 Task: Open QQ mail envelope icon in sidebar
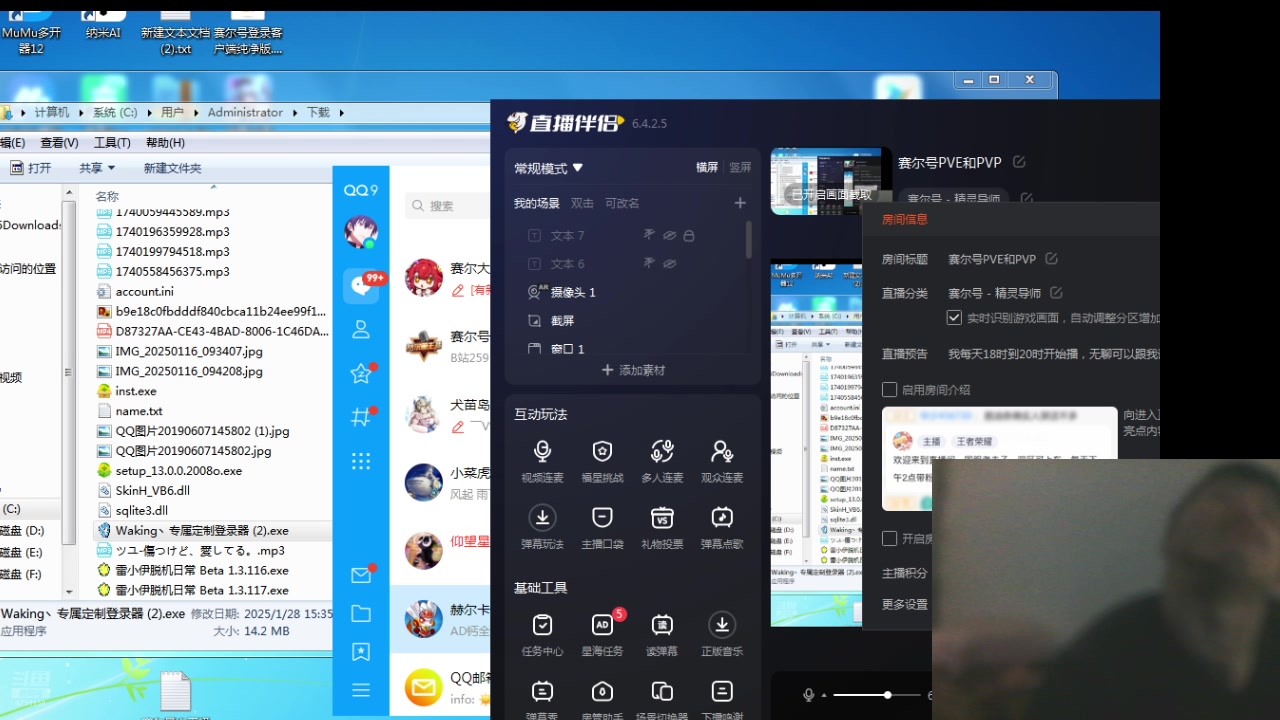pyautogui.click(x=361, y=575)
